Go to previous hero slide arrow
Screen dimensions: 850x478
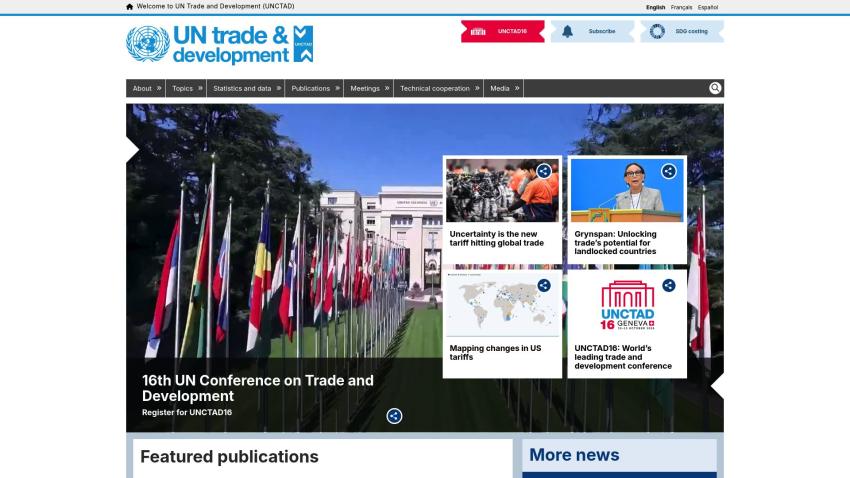133,150
